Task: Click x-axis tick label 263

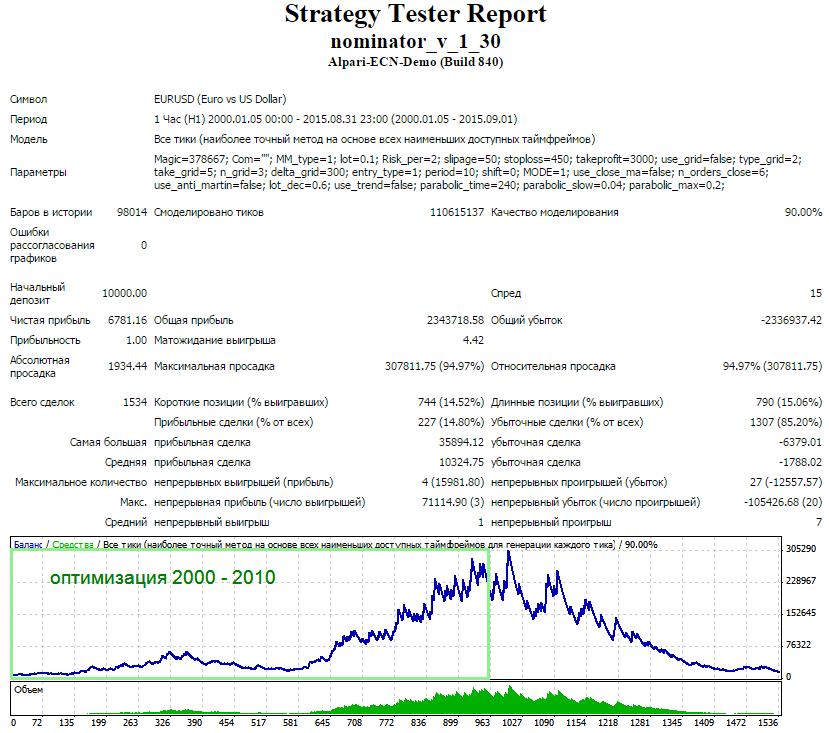Action: coord(130,723)
